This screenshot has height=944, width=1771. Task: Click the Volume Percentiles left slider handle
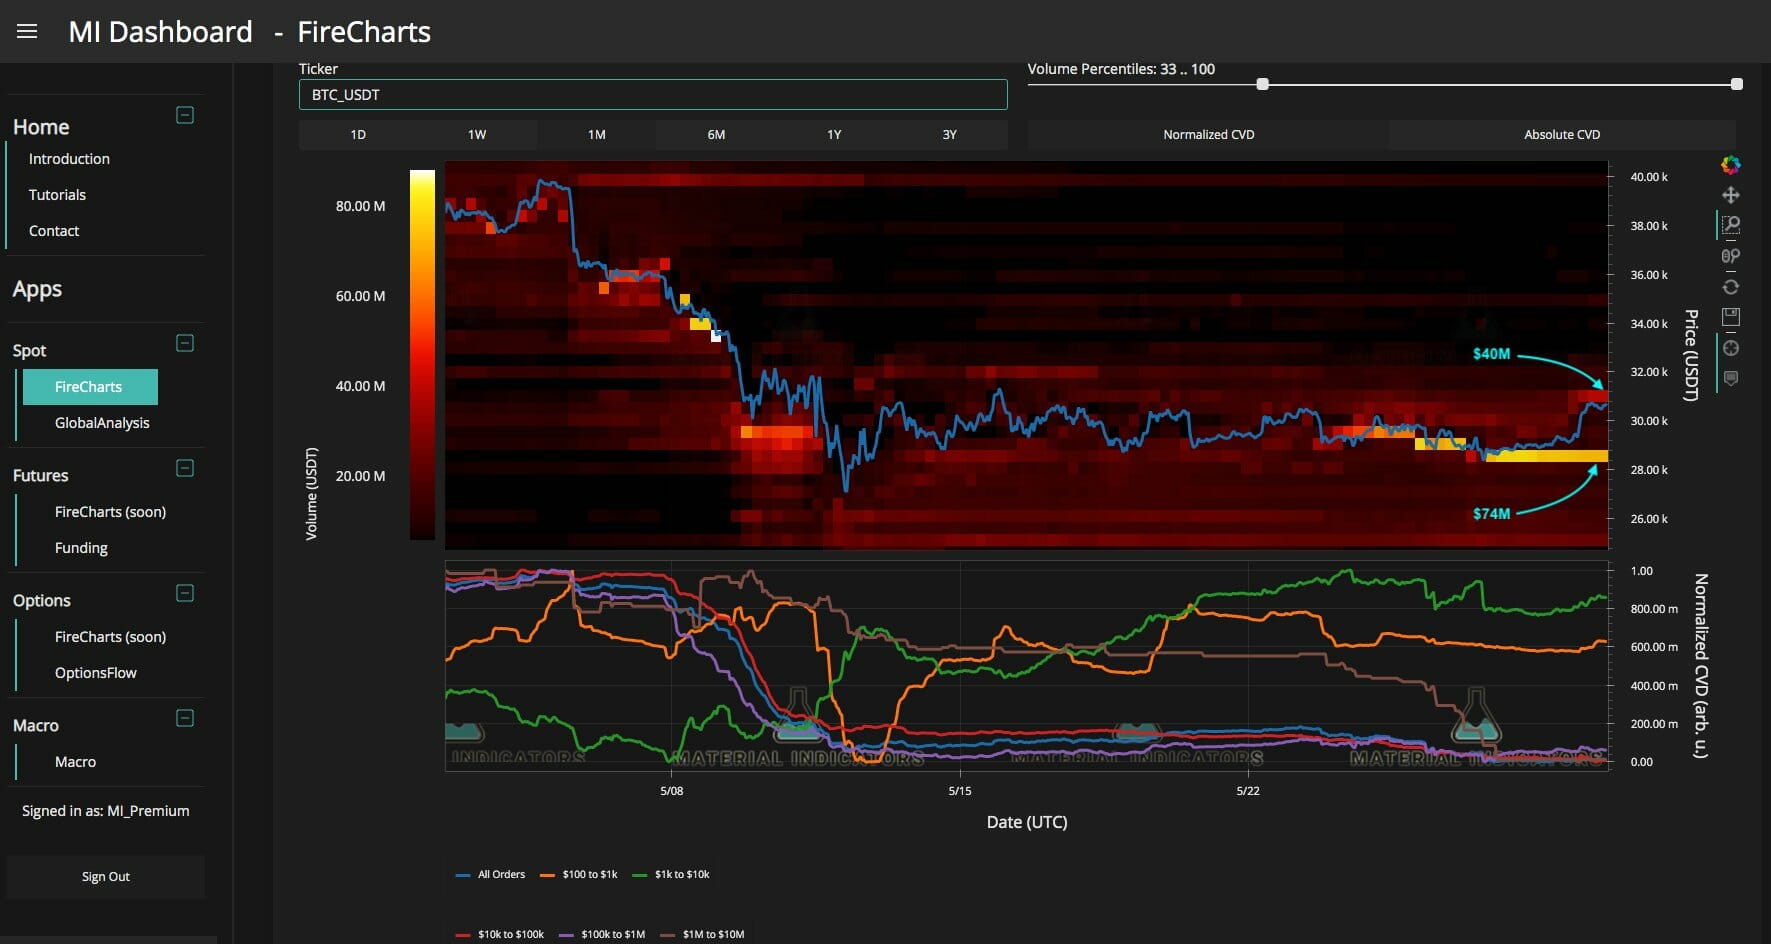pyautogui.click(x=1262, y=85)
